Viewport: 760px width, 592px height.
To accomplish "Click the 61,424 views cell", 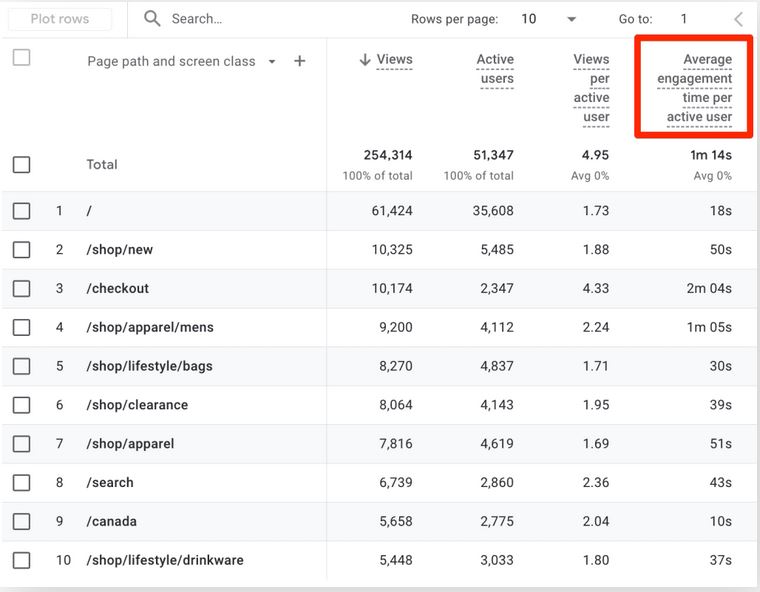I will pos(392,211).
